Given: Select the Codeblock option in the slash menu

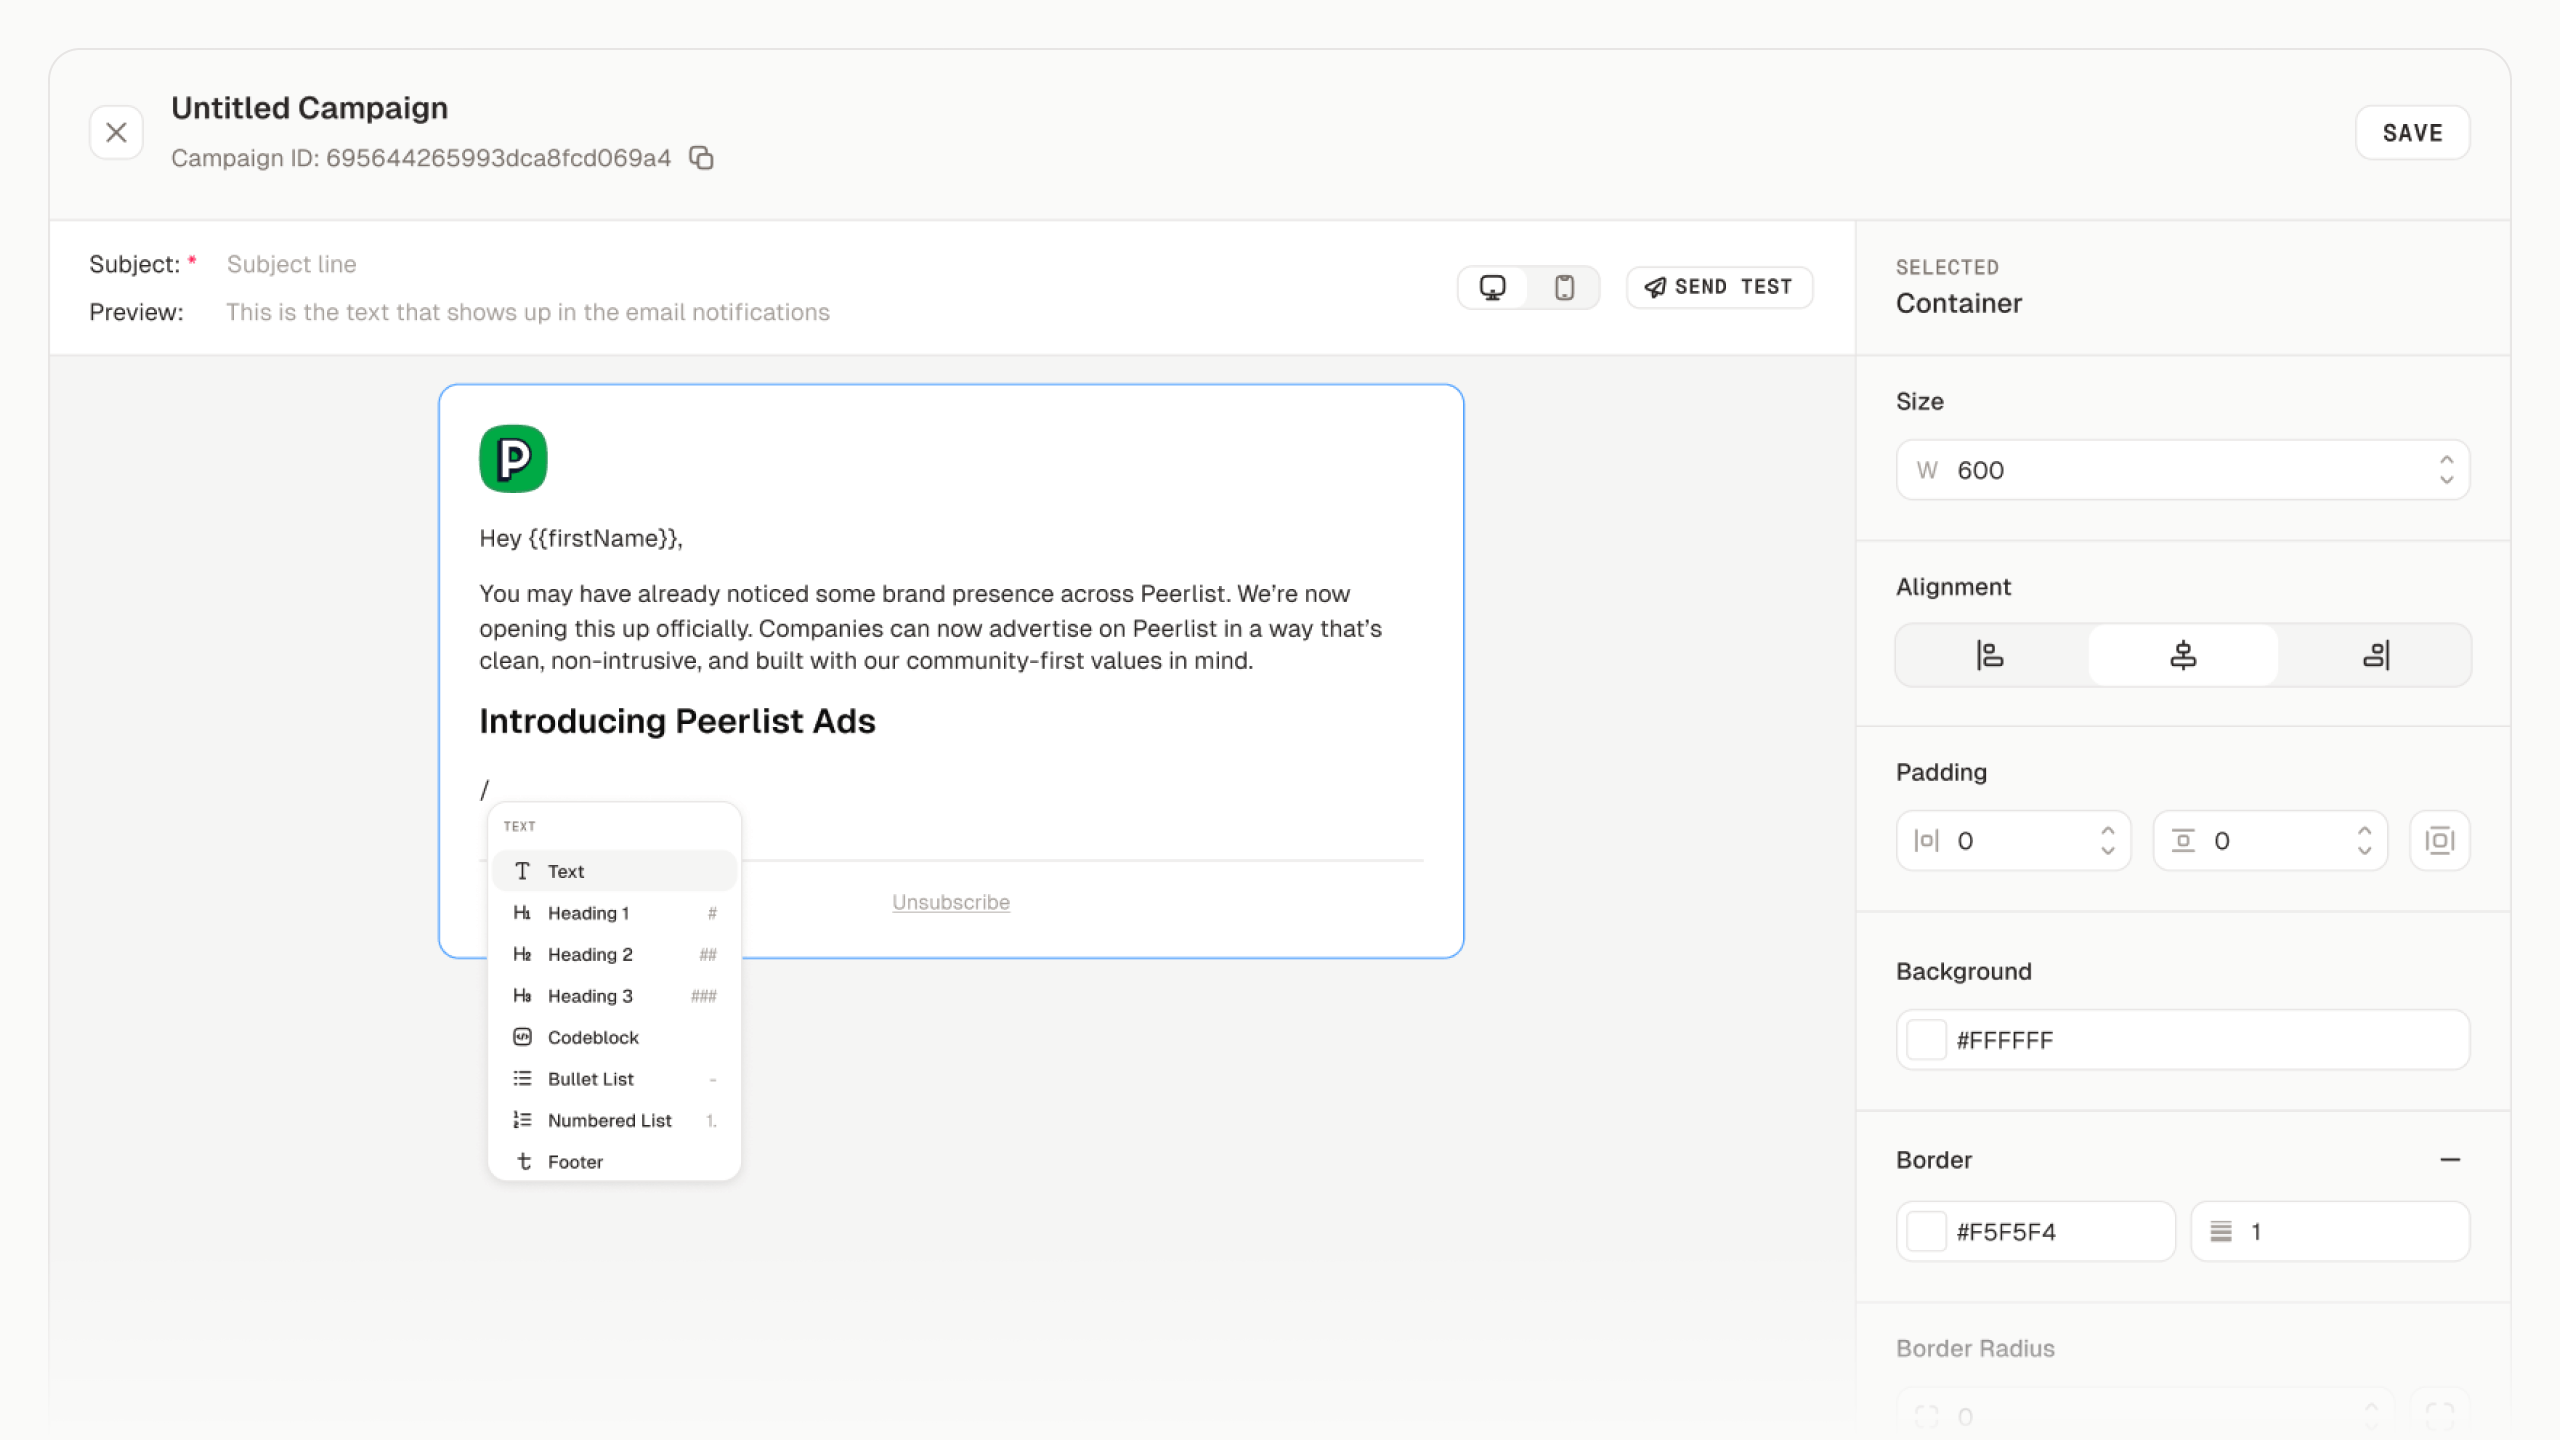Looking at the screenshot, I should (x=592, y=1037).
